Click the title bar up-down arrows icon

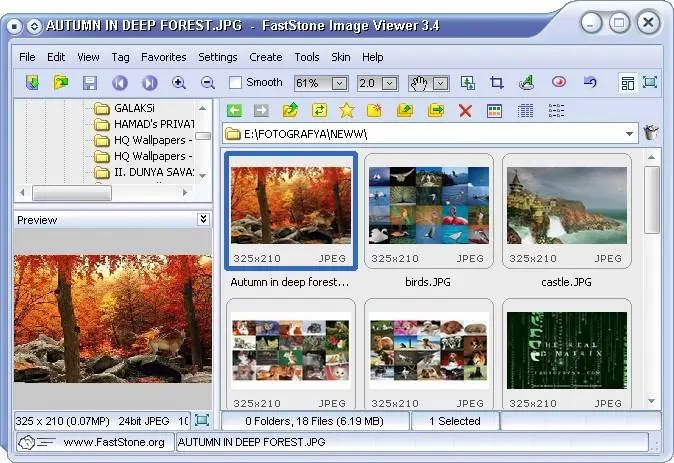[34, 27]
